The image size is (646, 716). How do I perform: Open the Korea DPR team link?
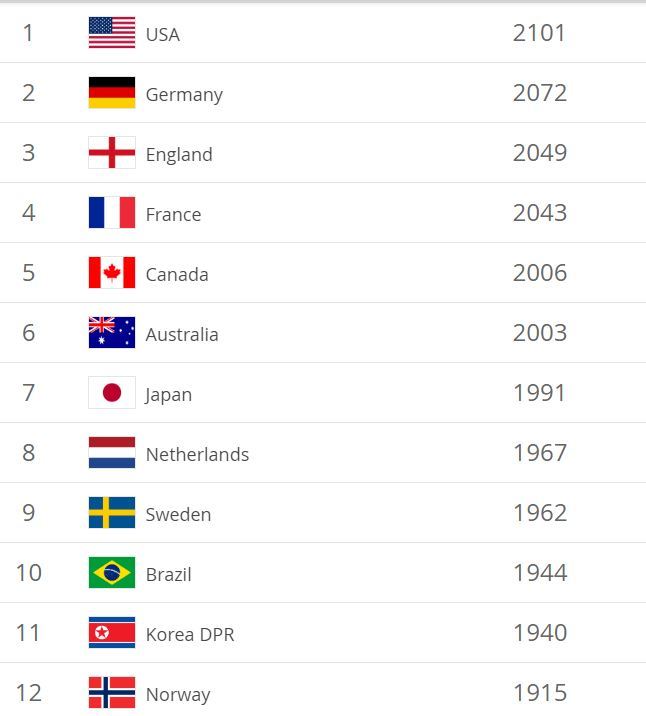190,634
